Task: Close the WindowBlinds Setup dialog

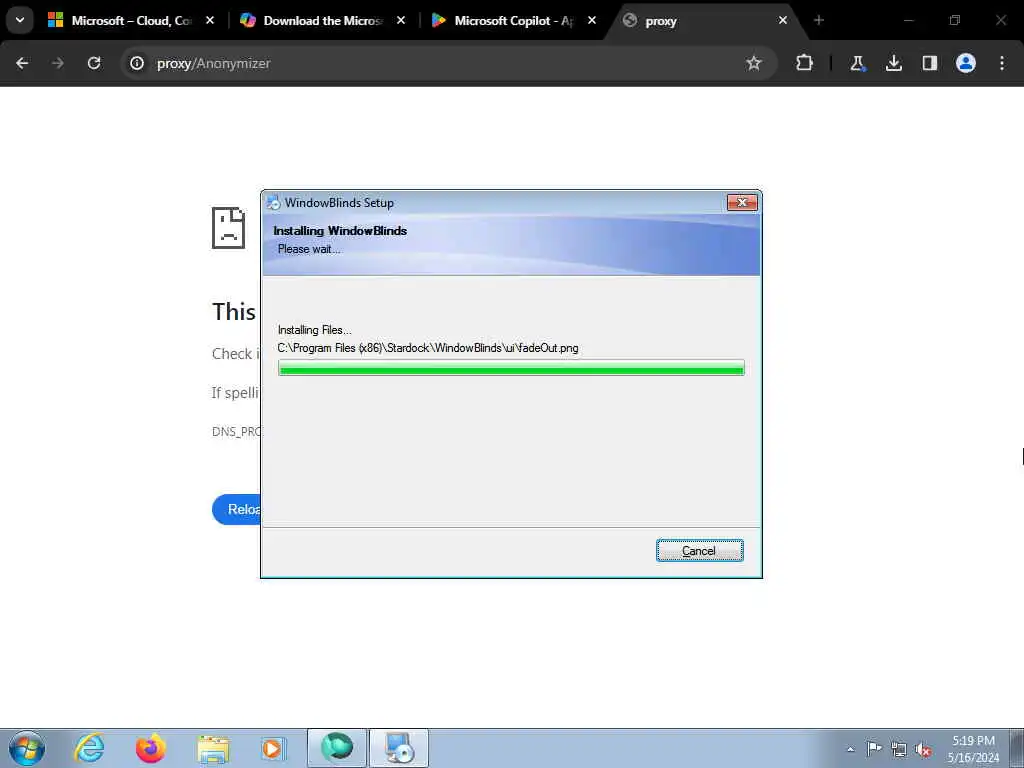Action: pyautogui.click(x=742, y=202)
